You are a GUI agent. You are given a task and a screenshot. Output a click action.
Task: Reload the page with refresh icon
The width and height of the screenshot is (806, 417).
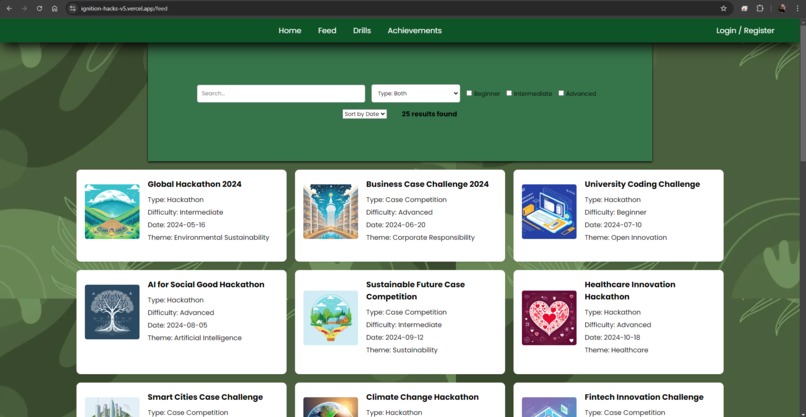(39, 9)
